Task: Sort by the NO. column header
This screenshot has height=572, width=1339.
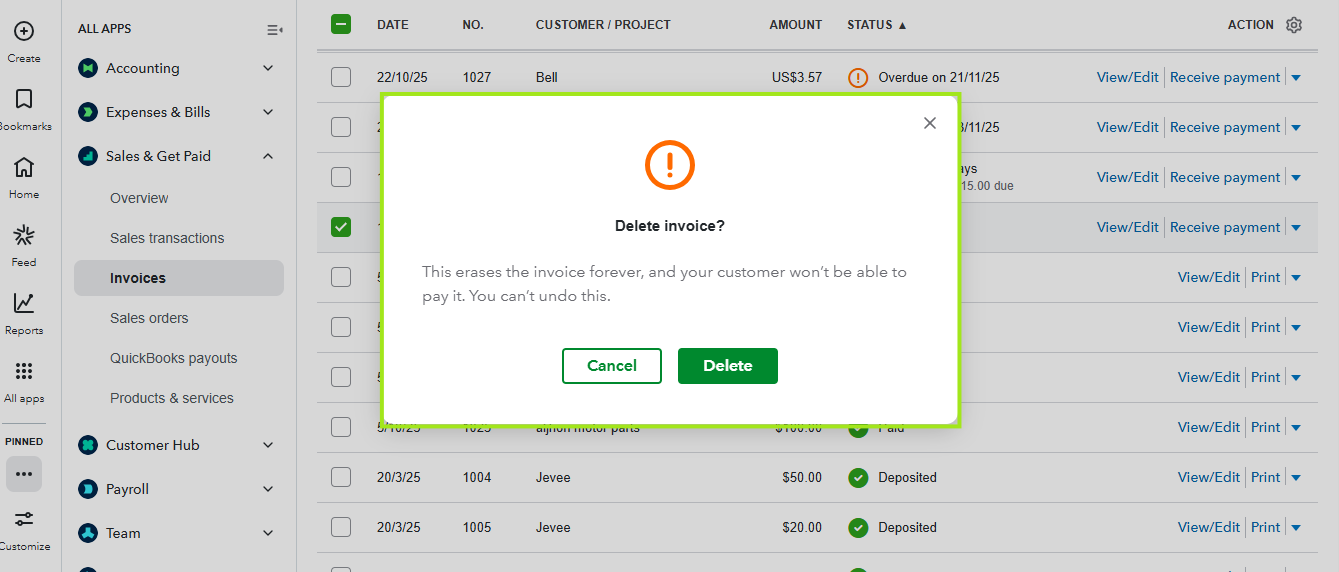Action: (x=473, y=25)
